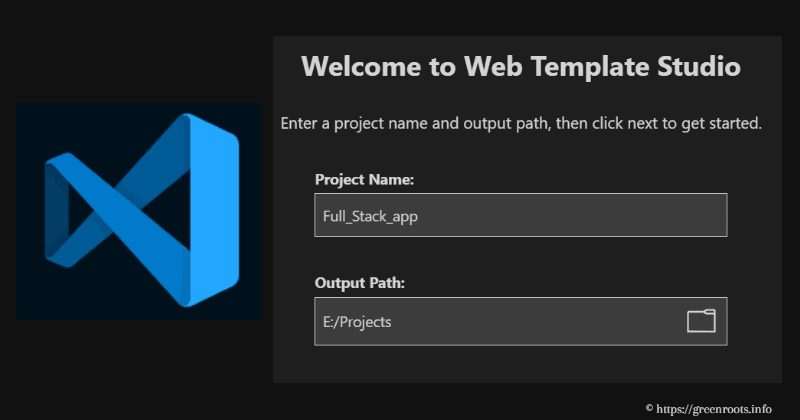Click the blue Visual Studio Code logo
This screenshot has height=420, width=800.
pos(140,211)
